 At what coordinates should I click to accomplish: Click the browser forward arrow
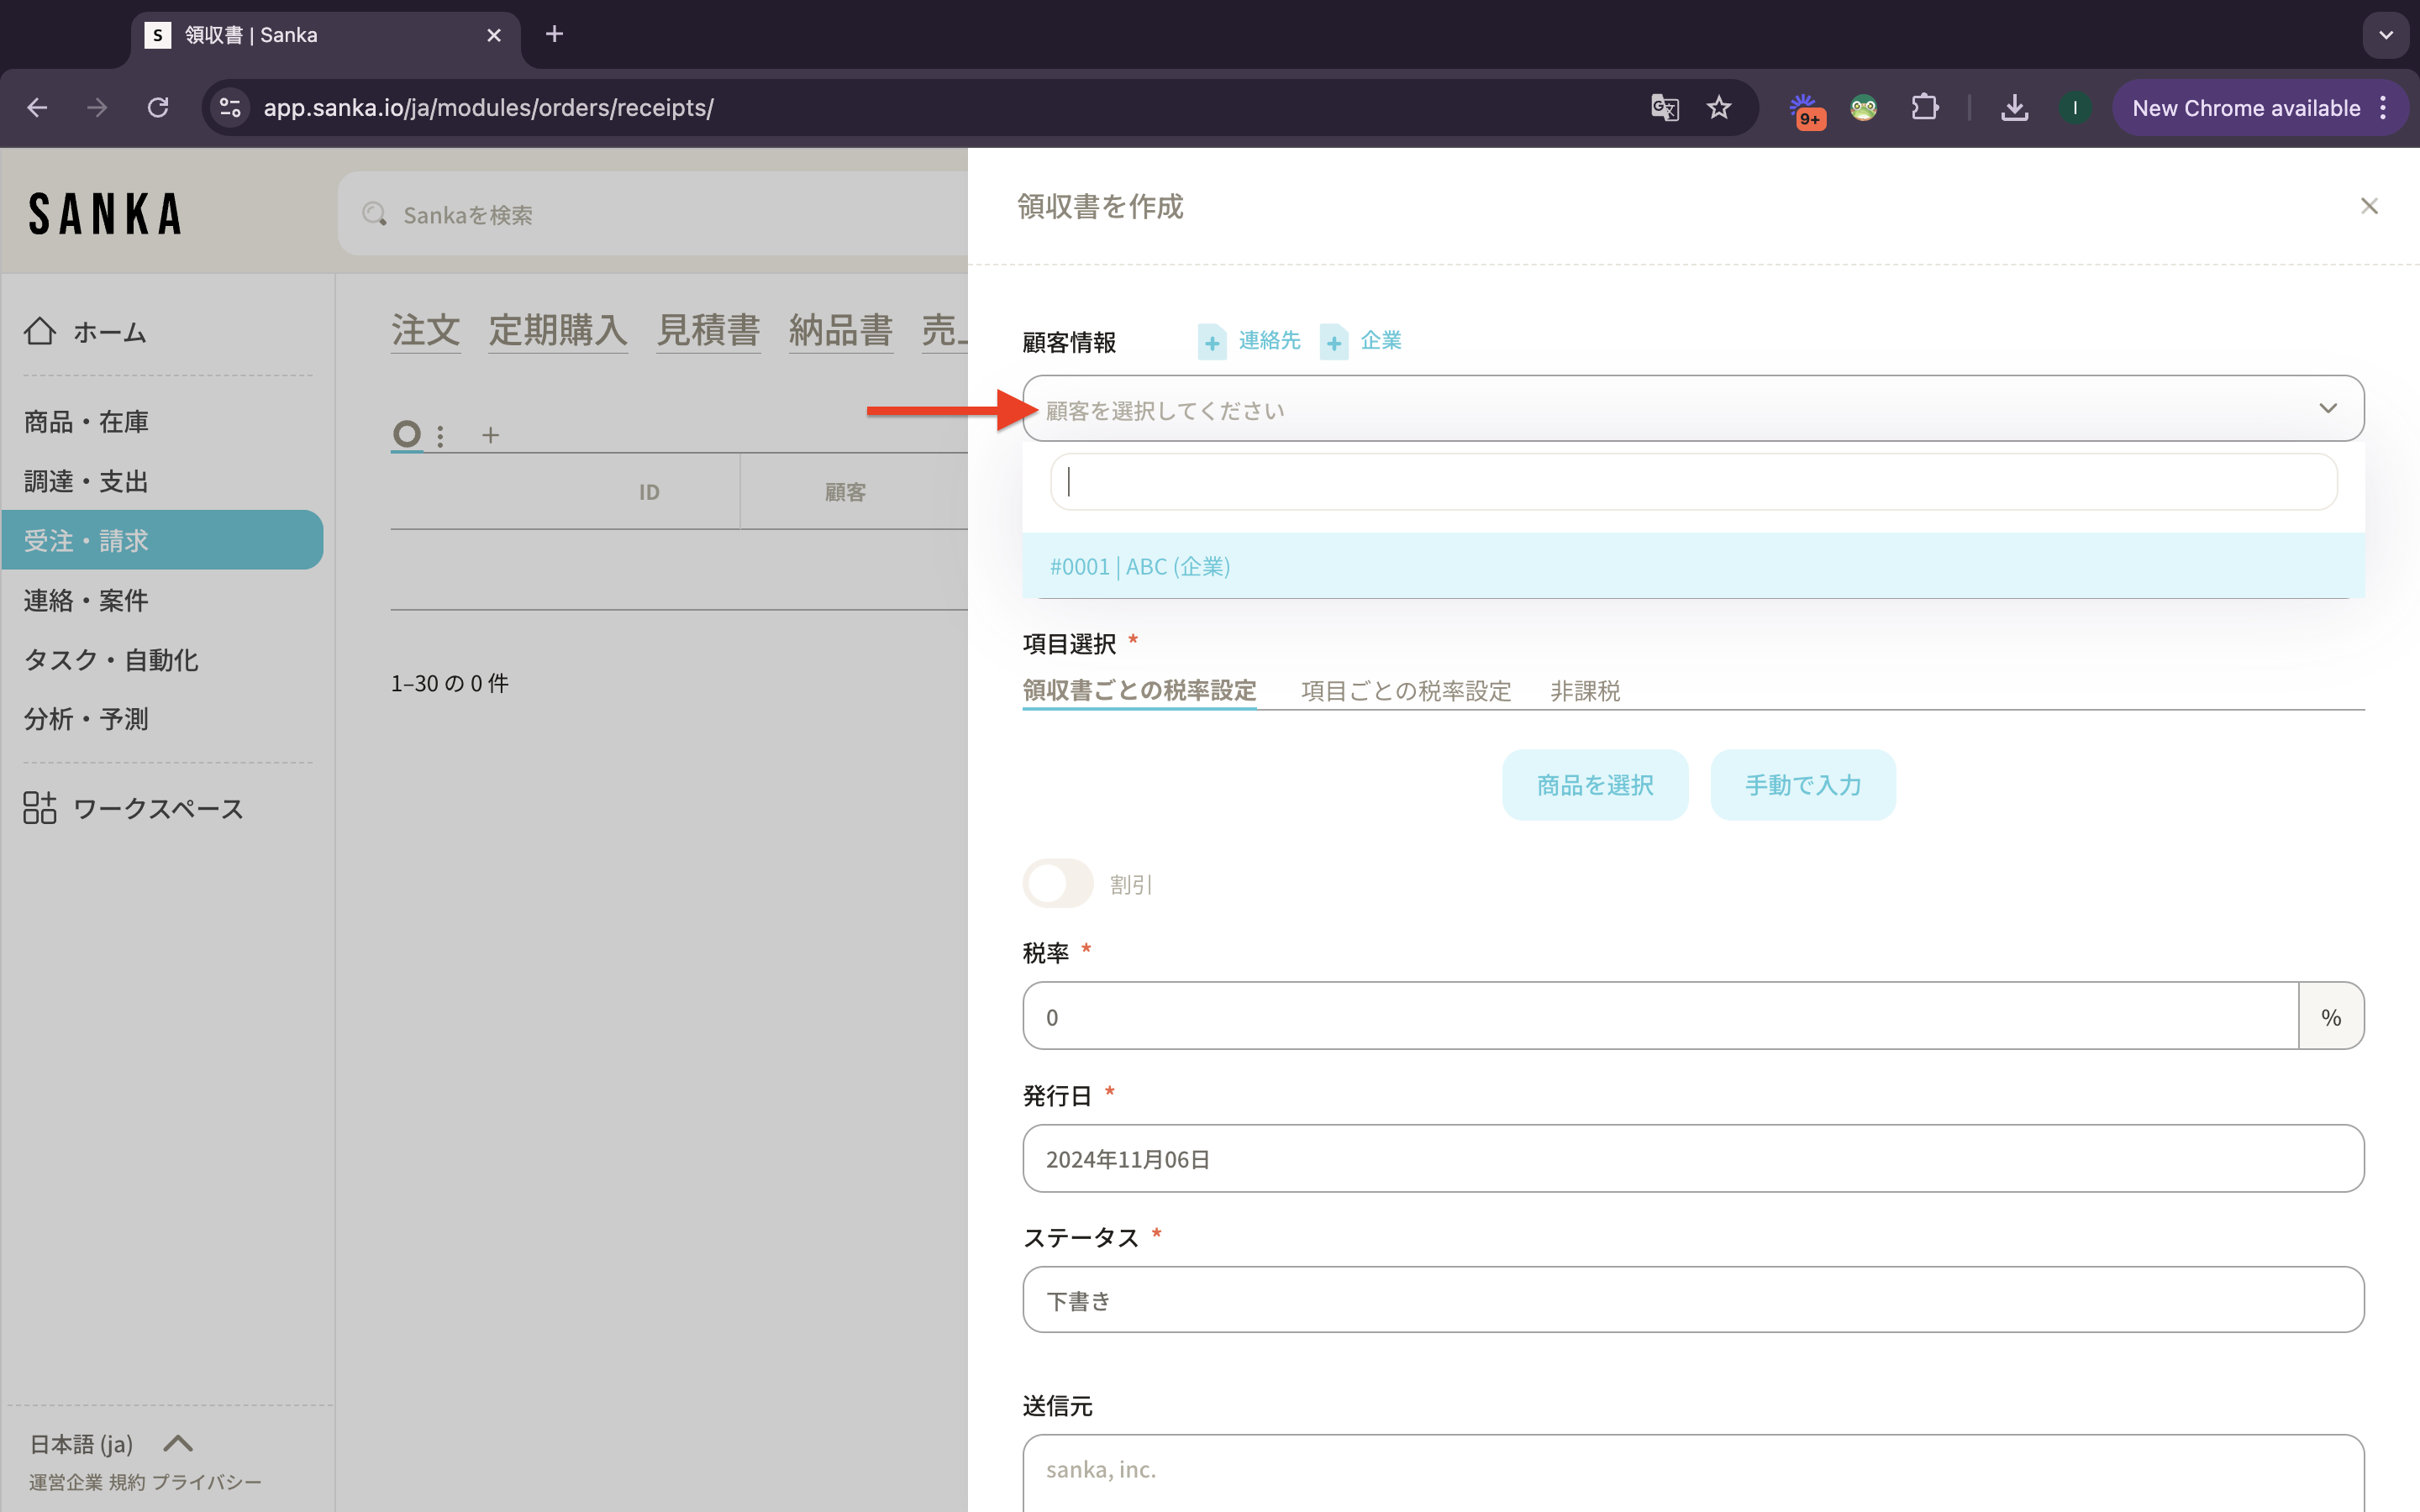click(97, 108)
